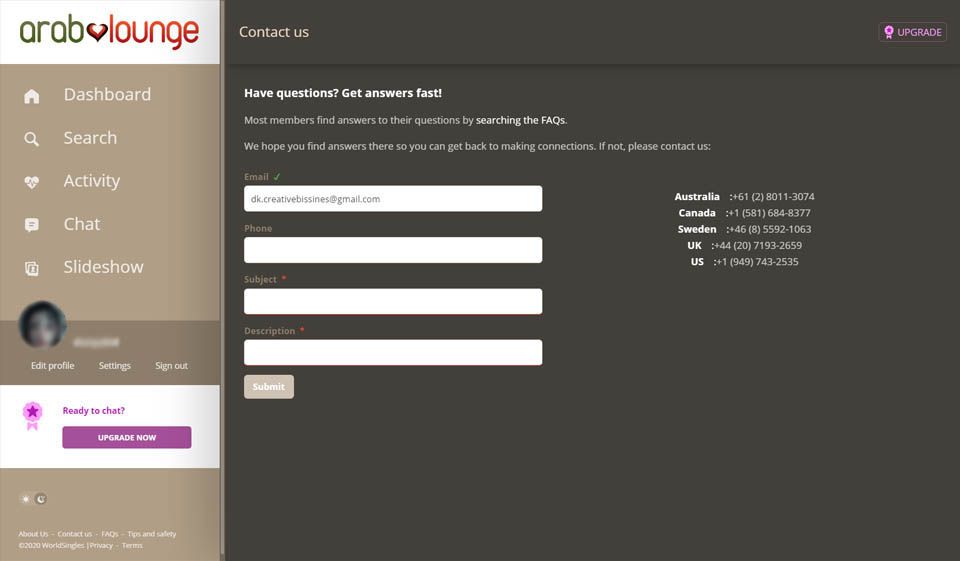The image size is (960, 561).
Task: Click the Activity heart-pulse icon
Action: (x=32, y=182)
